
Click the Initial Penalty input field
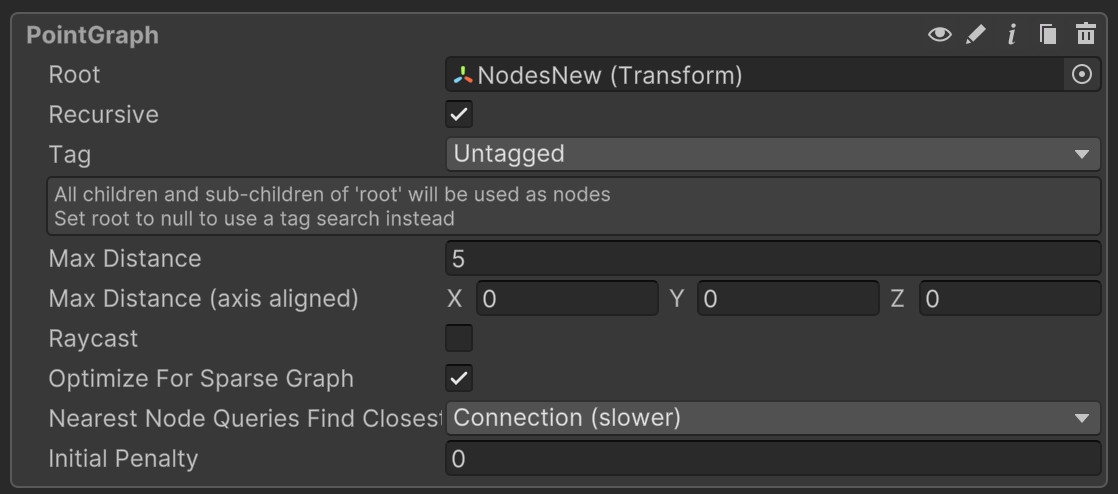pyautogui.click(x=772, y=459)
